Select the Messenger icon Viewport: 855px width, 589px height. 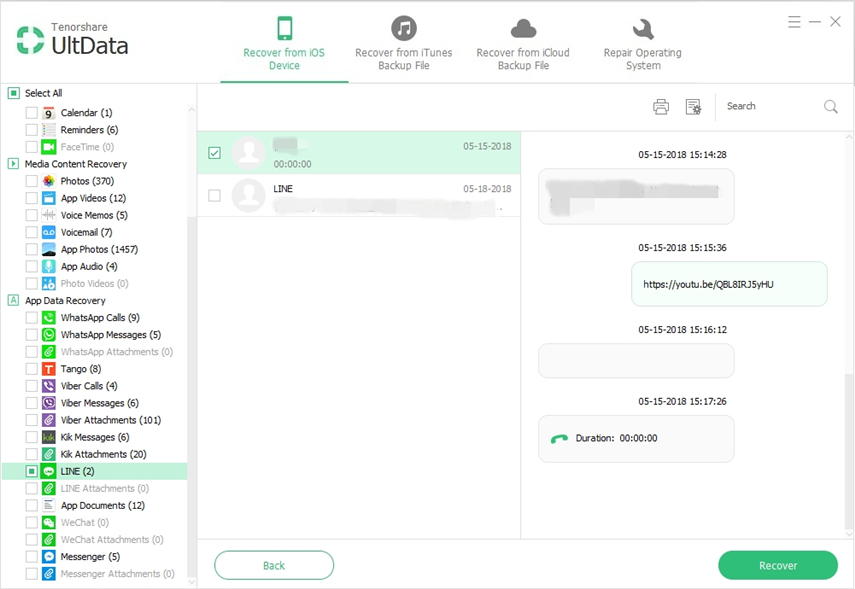coord(49,556)
